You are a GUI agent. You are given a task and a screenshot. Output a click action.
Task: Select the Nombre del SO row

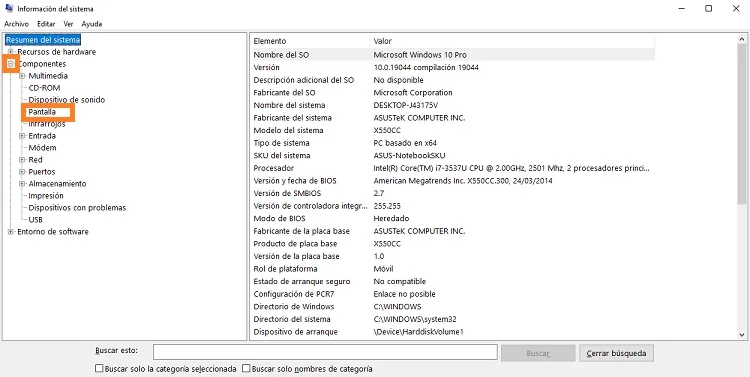tap(452, 55)
